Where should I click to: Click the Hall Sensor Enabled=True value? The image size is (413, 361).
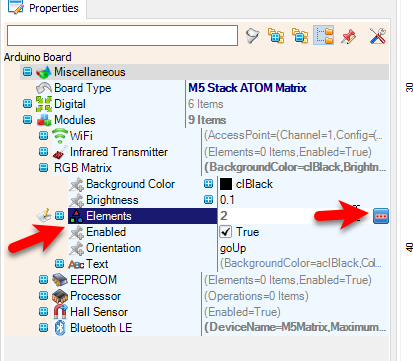click(242, 312)
